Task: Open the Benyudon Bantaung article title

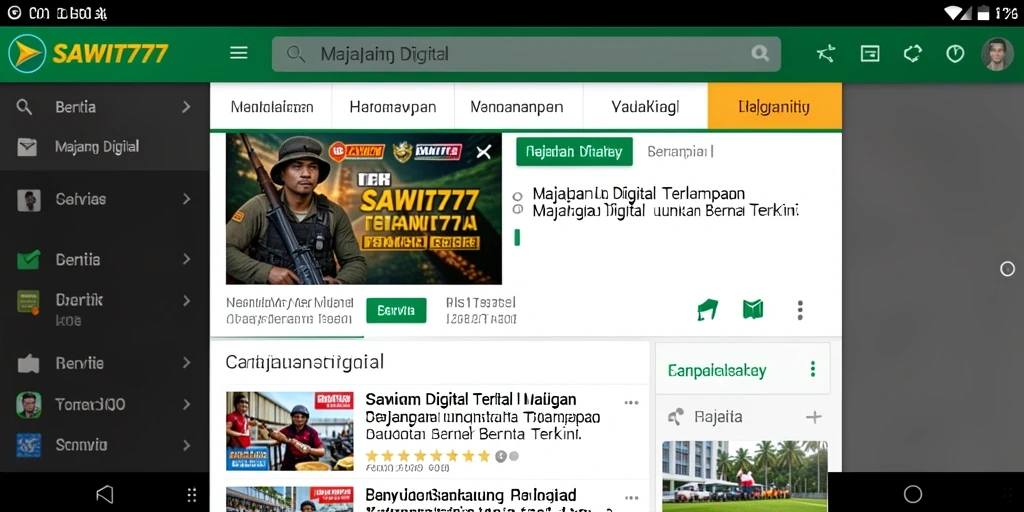Action: (x=471, y=495)
